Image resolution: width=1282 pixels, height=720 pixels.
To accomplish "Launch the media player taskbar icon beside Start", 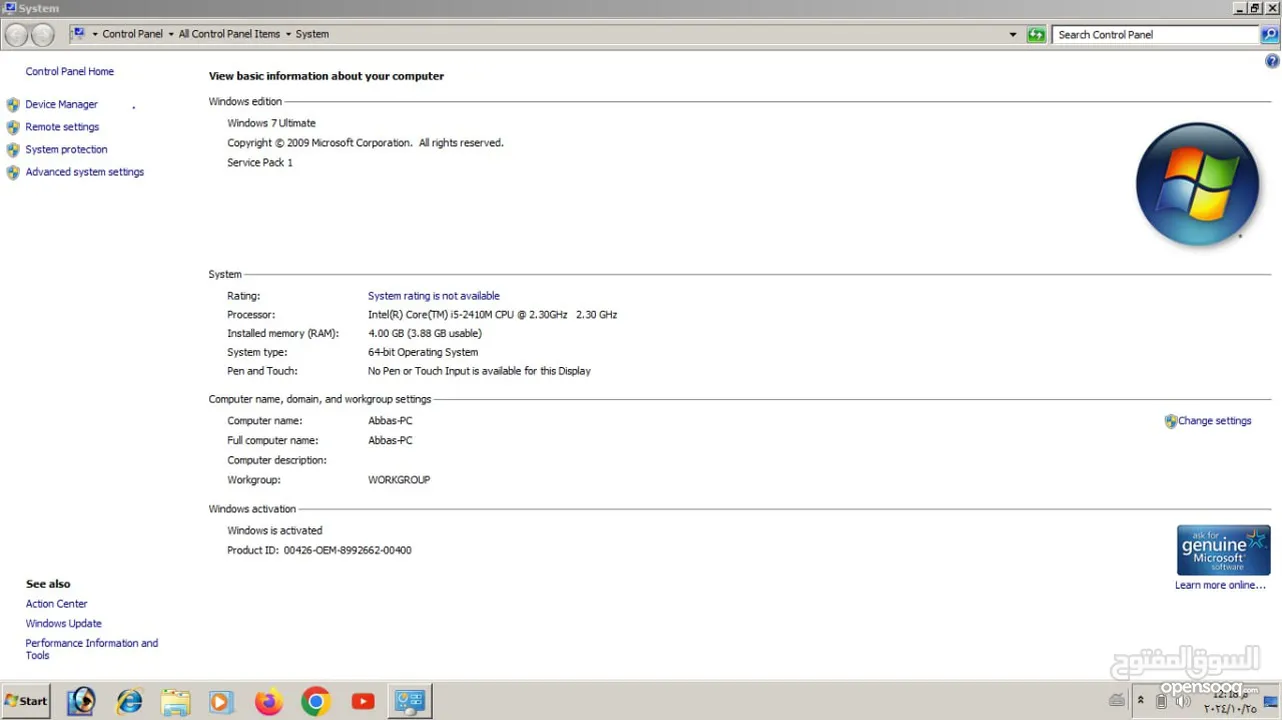I will click(81, 702).
